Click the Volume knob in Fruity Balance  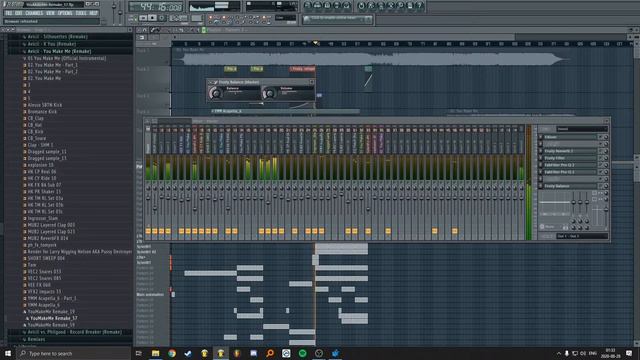point(269,93)
